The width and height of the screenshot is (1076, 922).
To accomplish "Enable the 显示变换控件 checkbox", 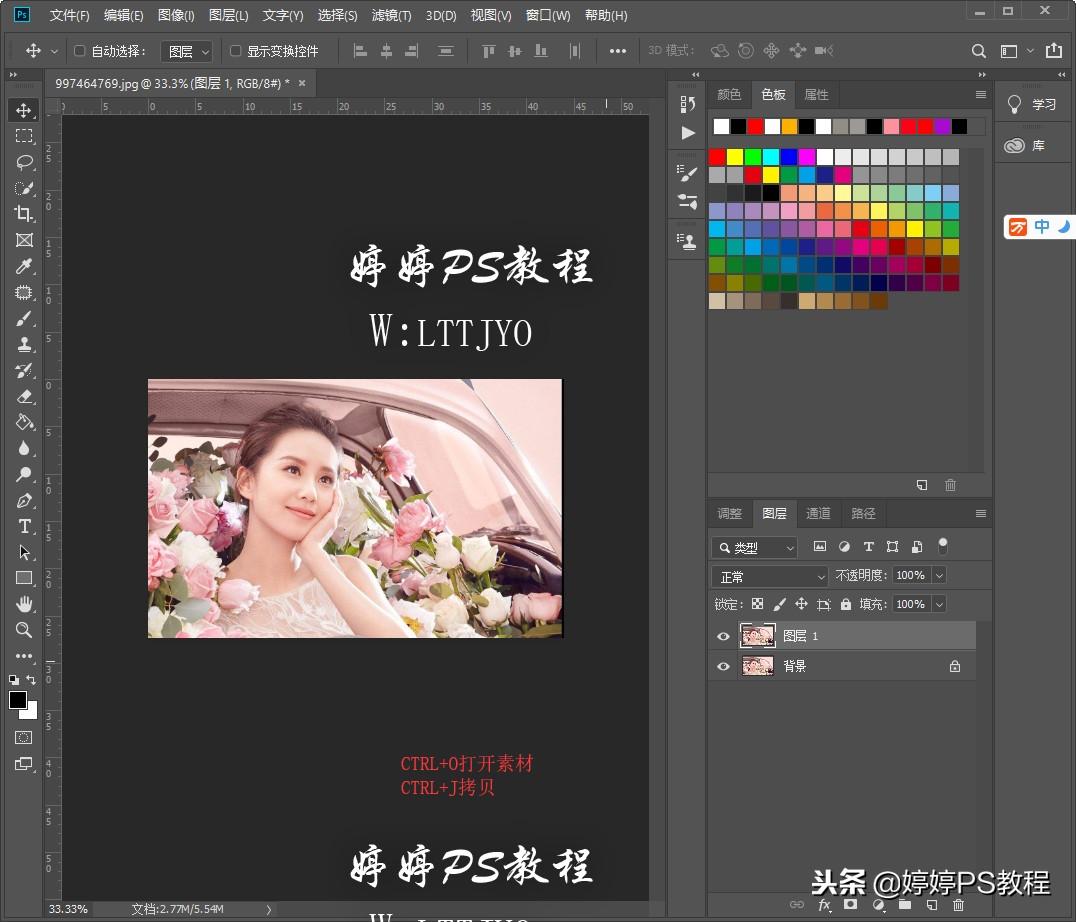I will pyautogui.click(x=235, y=51).
